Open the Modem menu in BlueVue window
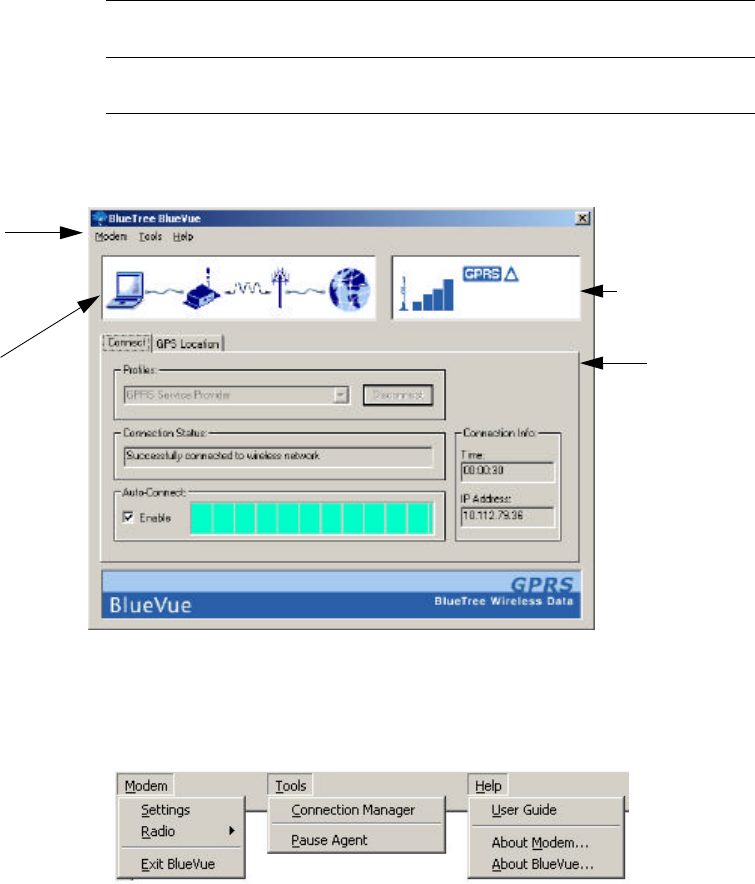 click(111, 237)
